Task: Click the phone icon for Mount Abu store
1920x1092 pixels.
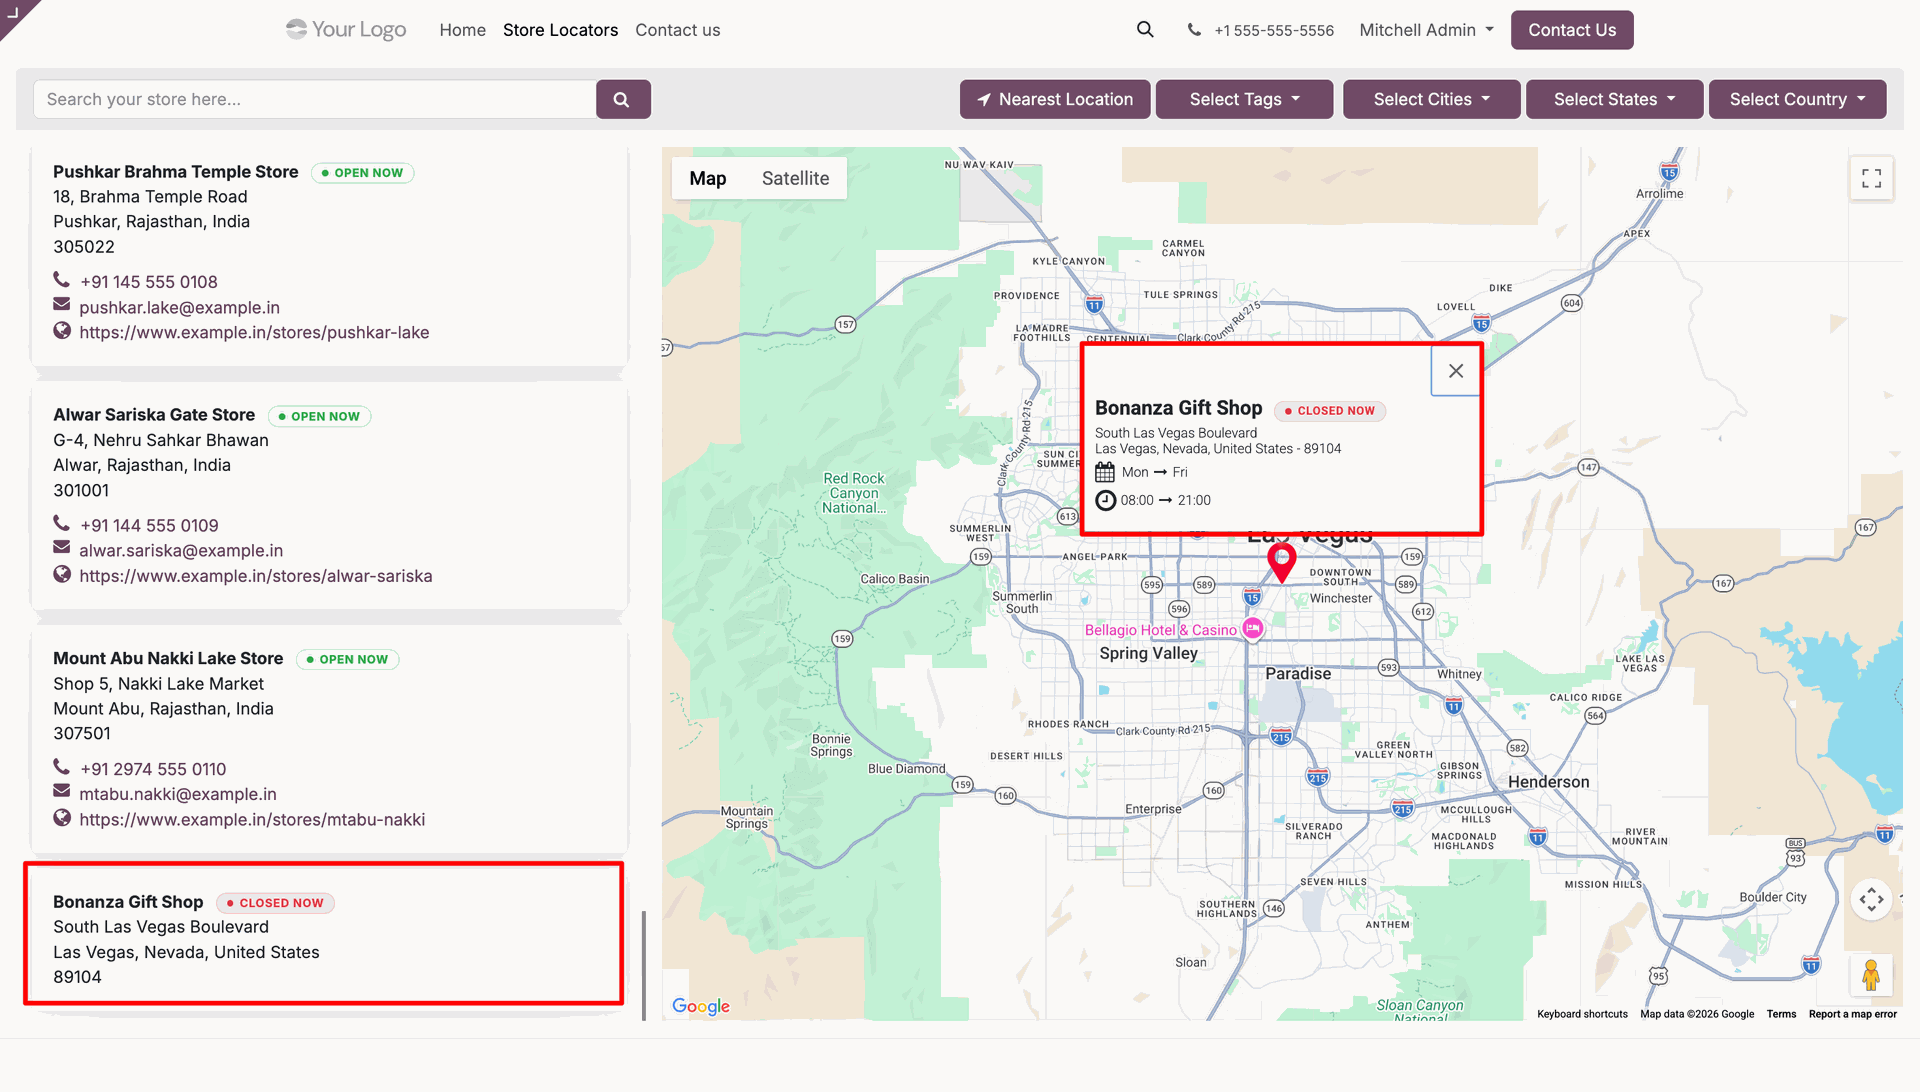Action: pyautogui.click(x=62, y=767)
